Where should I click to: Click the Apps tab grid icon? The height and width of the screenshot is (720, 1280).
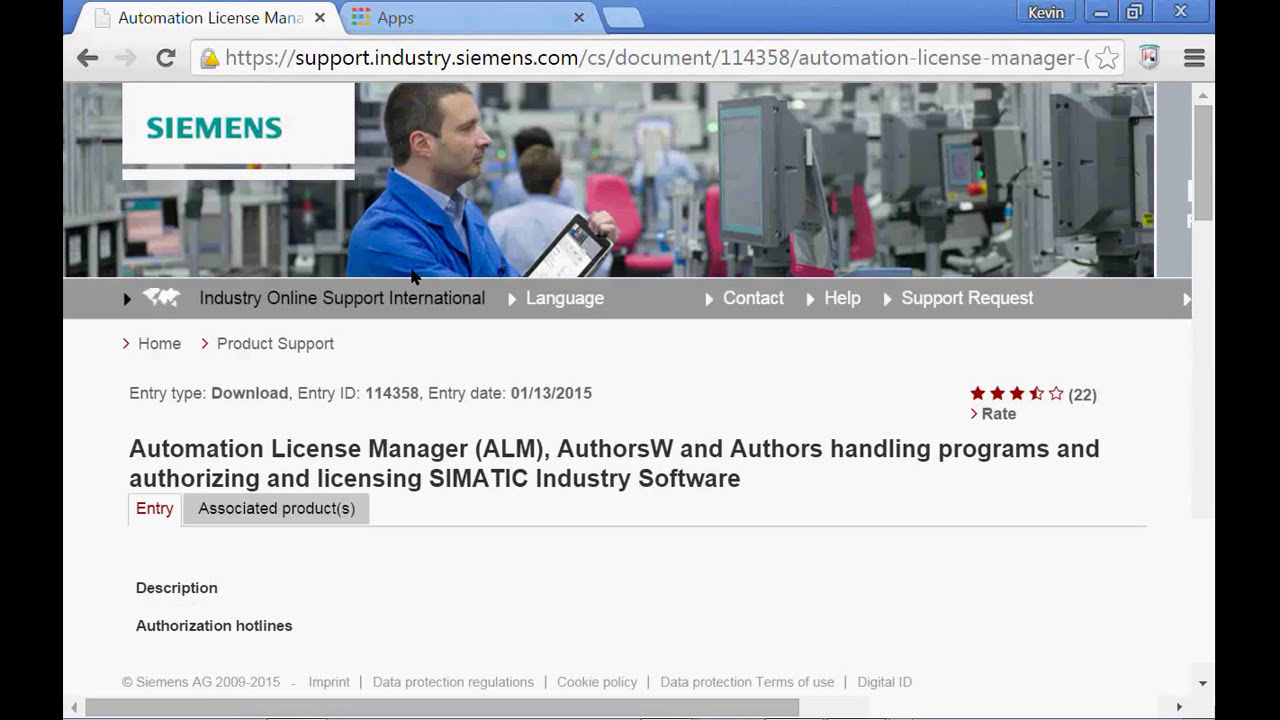click(x=361, y=17)
